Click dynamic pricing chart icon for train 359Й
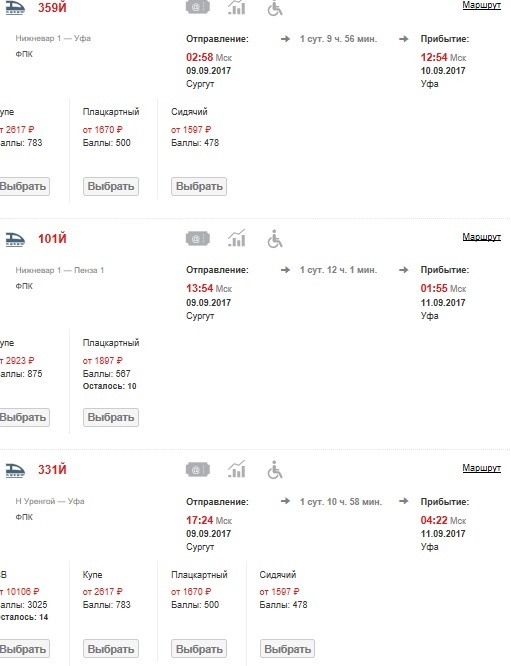The height and width of the screenshot is (666, 511). tap(237, 7)
